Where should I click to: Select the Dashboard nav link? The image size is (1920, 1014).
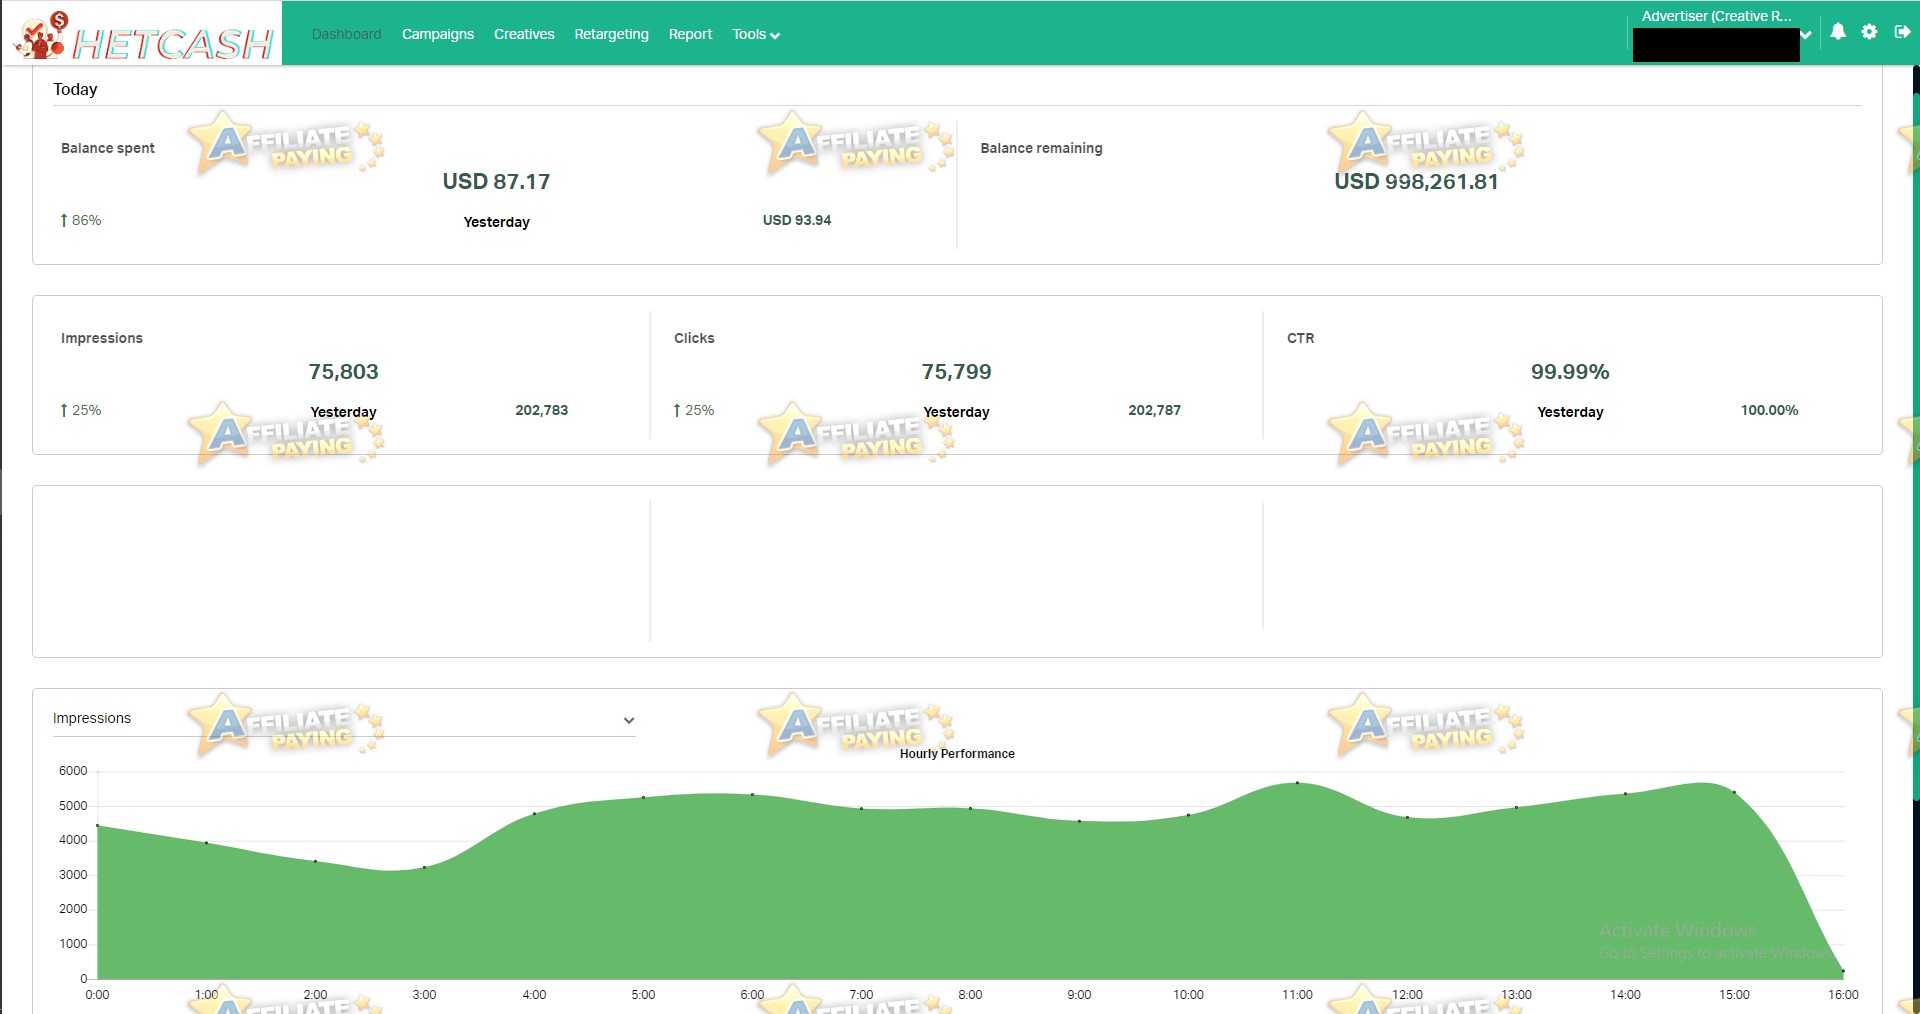(x=346, y=34)
